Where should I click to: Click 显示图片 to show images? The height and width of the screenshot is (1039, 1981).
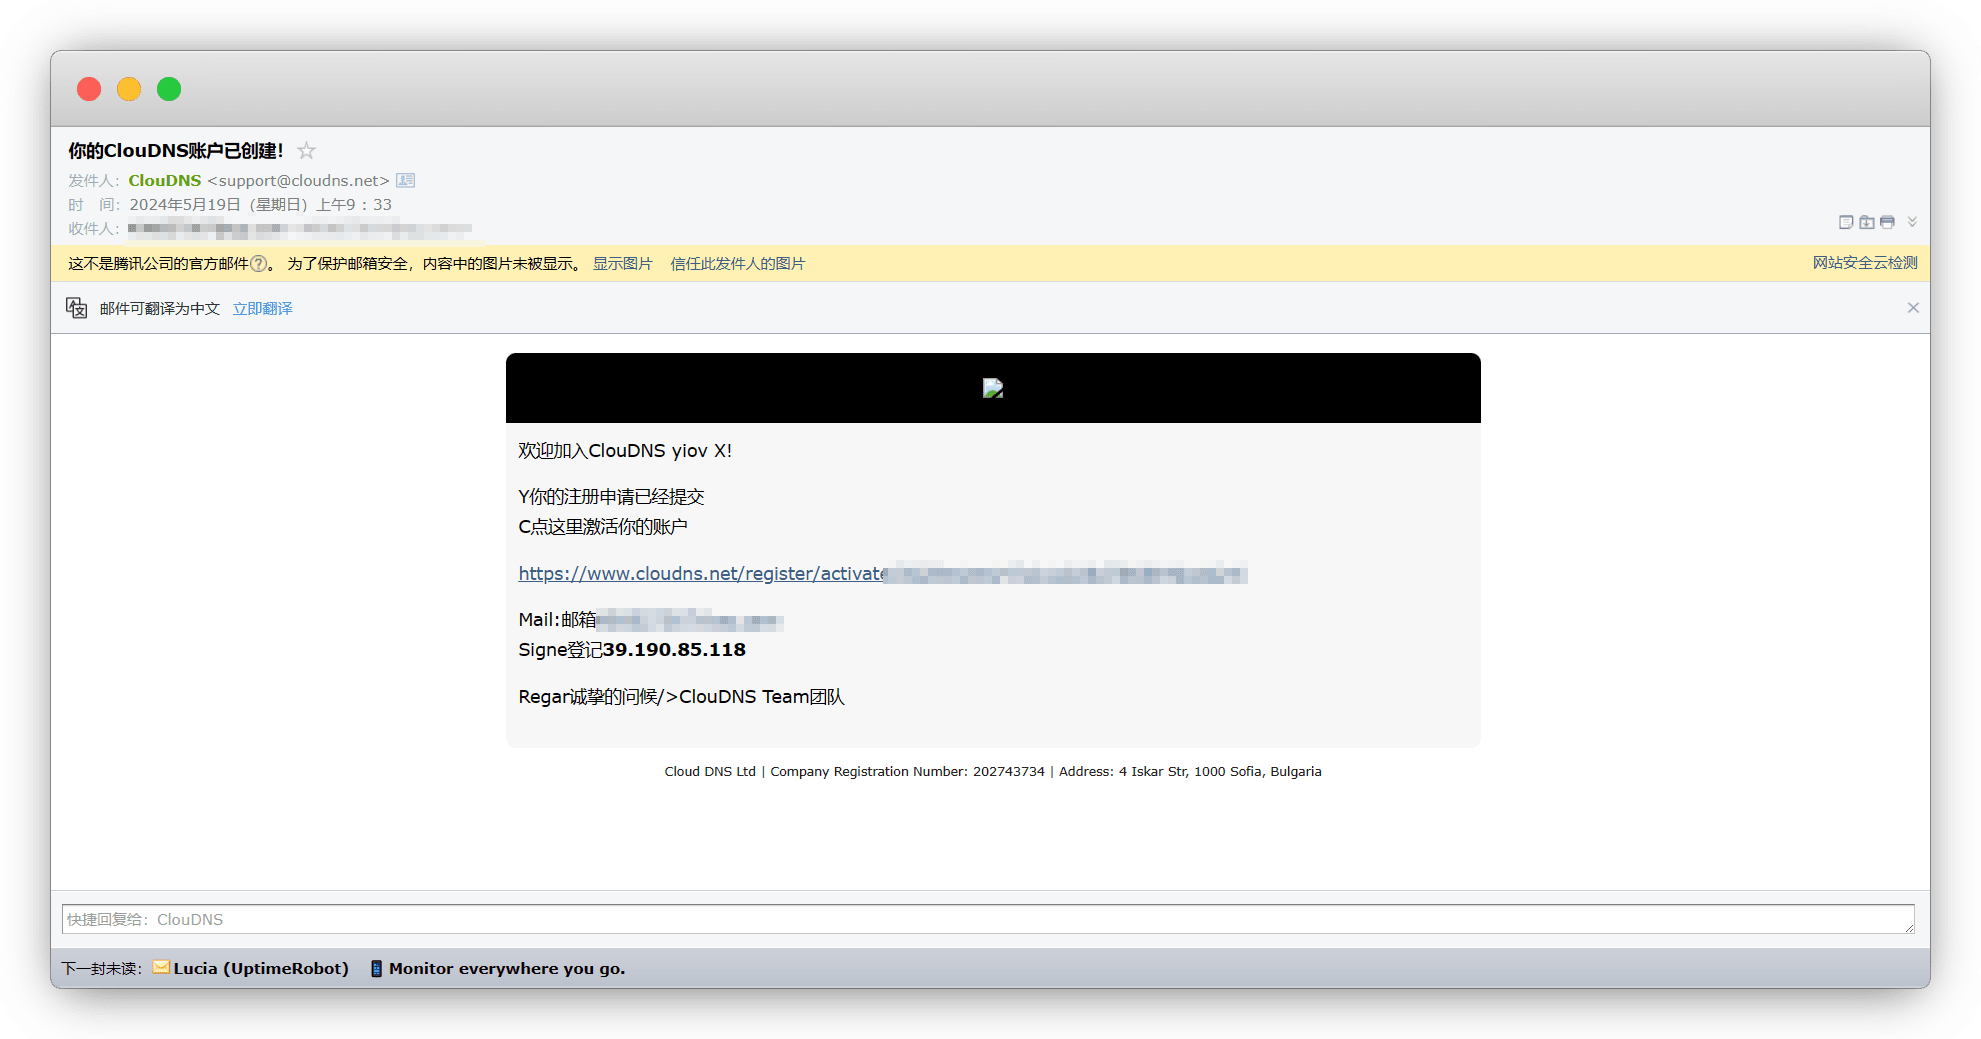point(622,264)
